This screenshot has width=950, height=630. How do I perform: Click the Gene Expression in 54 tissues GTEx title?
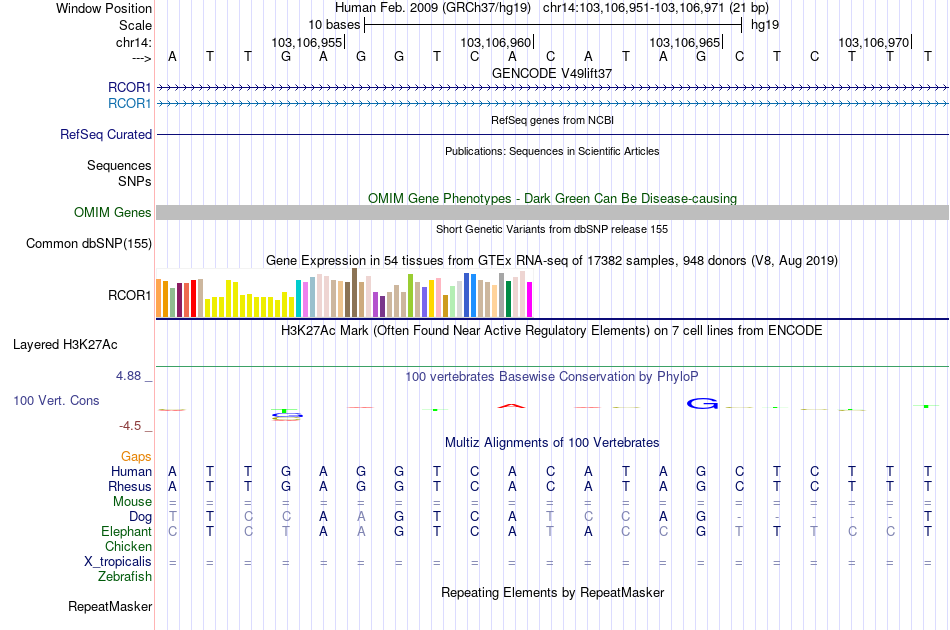click(552, 260)
